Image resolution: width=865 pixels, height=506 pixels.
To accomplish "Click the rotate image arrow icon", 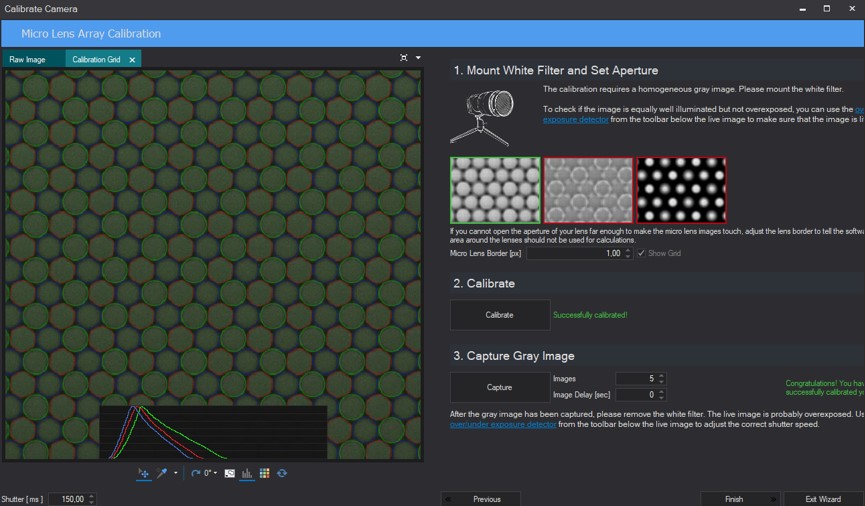I will tap(195, 473).
